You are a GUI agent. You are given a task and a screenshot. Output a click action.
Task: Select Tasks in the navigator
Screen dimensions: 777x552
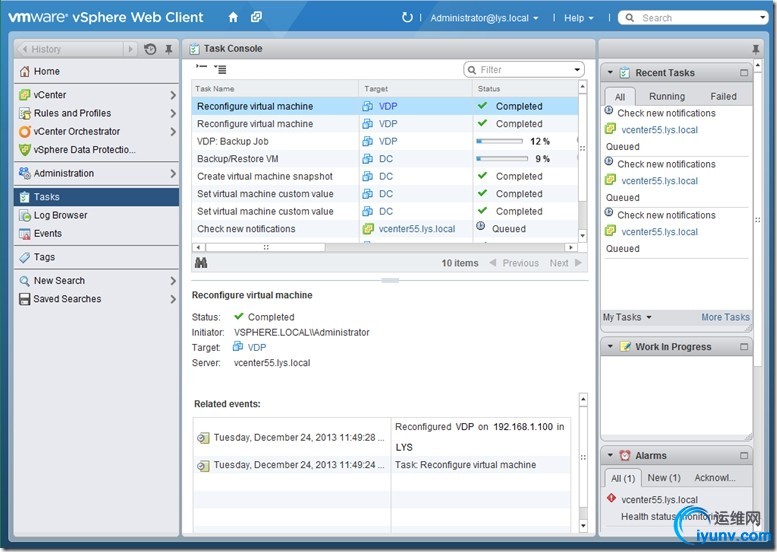click(x=96, y=197)
